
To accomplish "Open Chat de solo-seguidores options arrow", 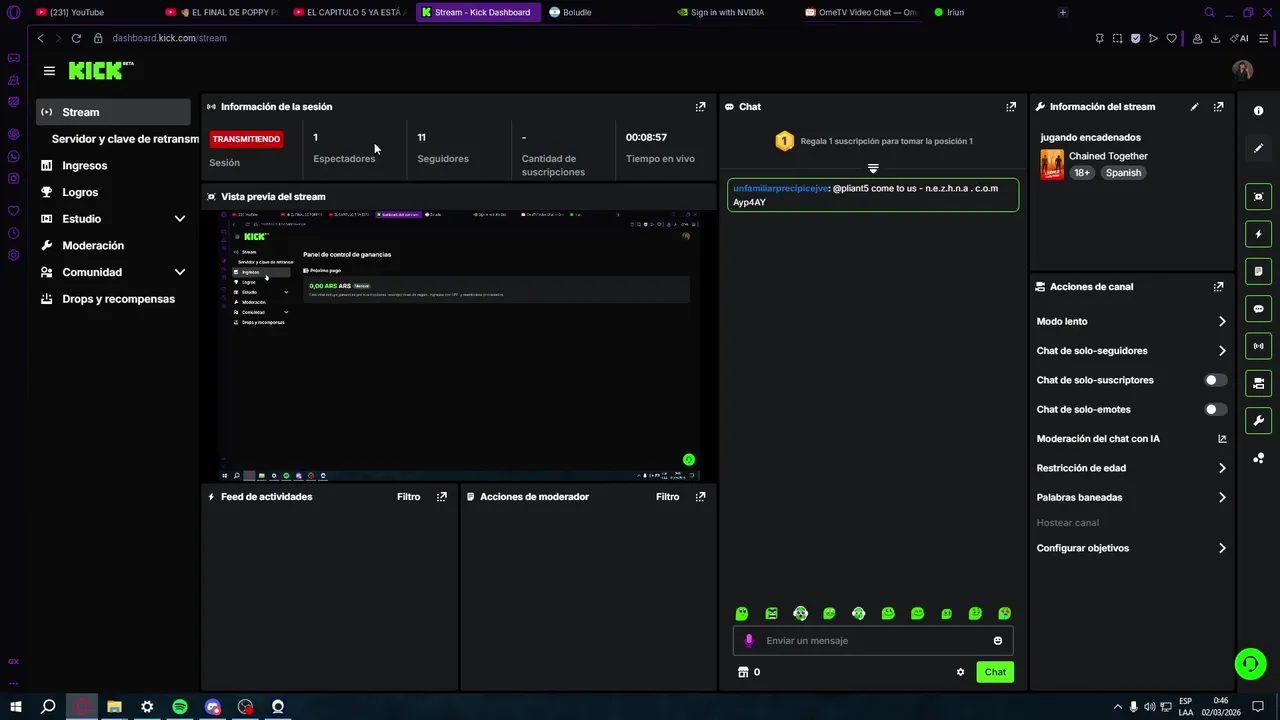I will [1222, 351].
